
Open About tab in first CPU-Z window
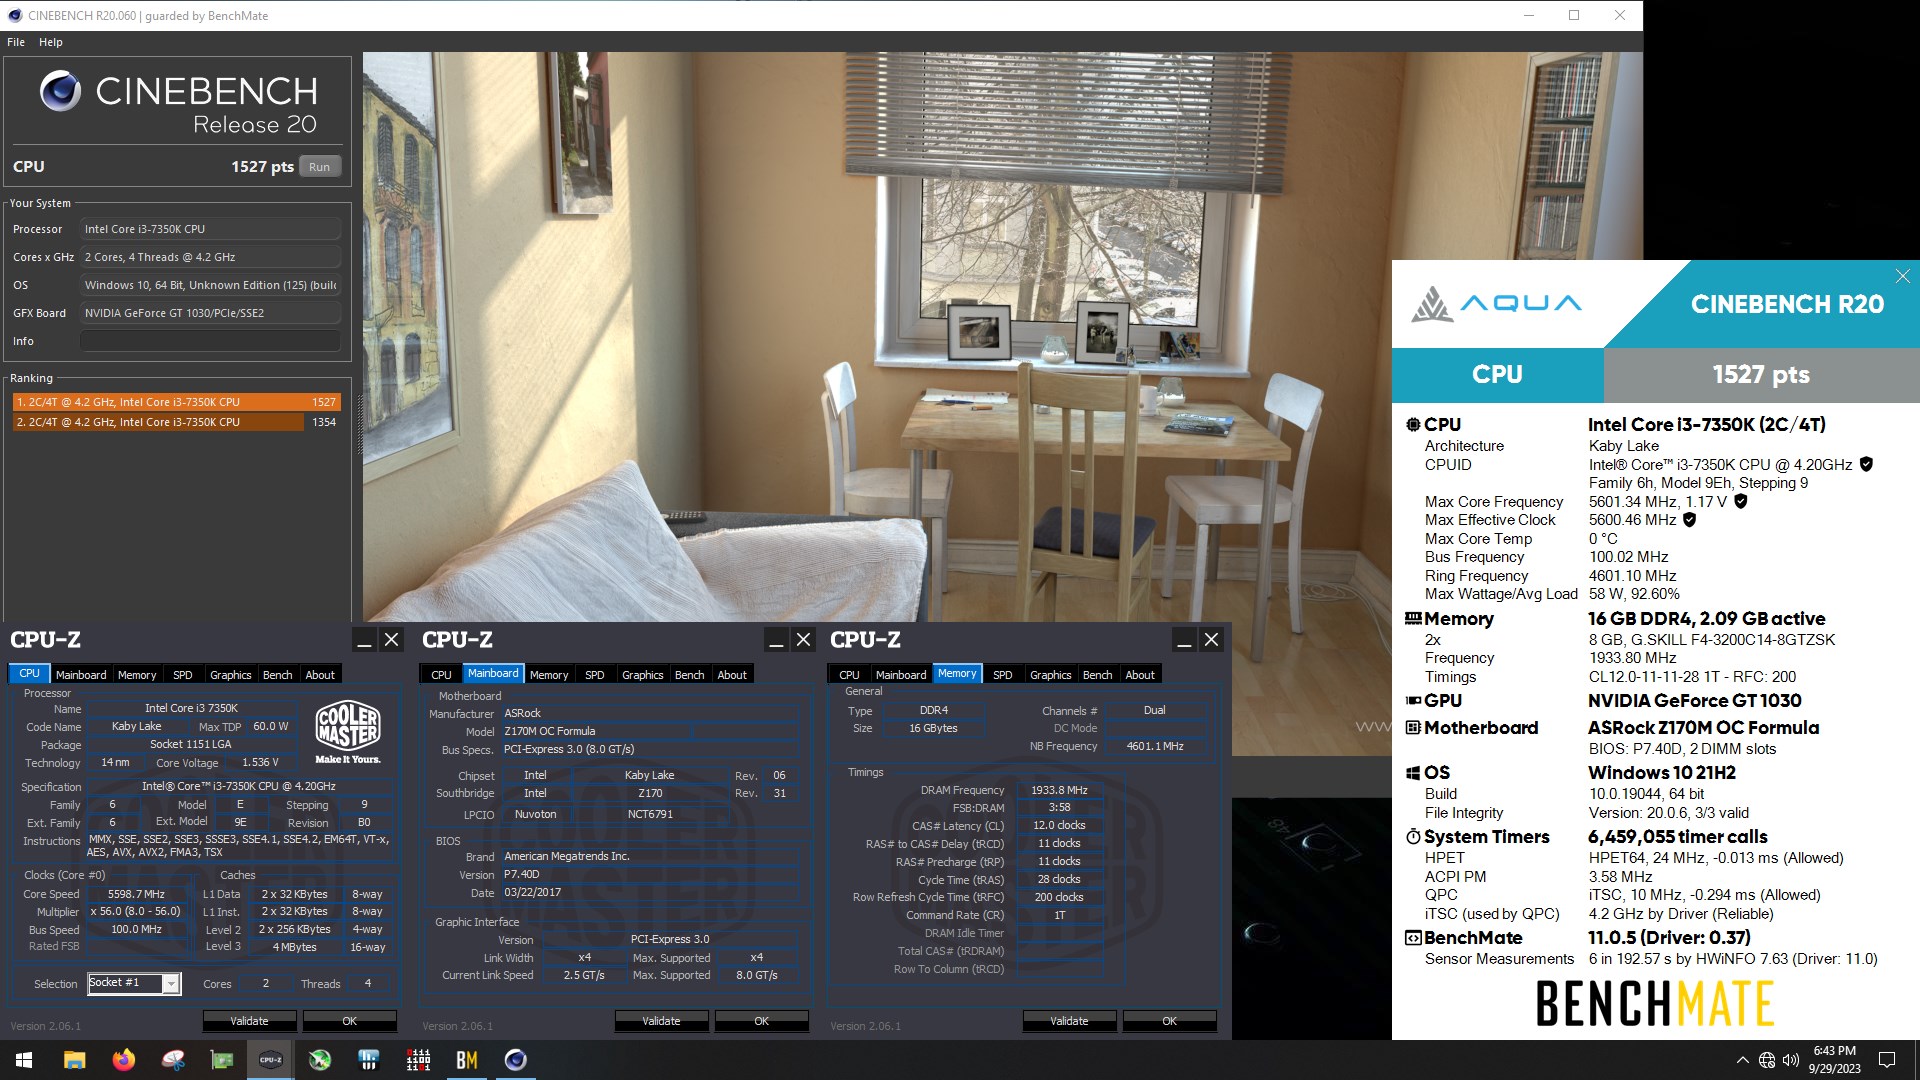[x=320, y=675]
